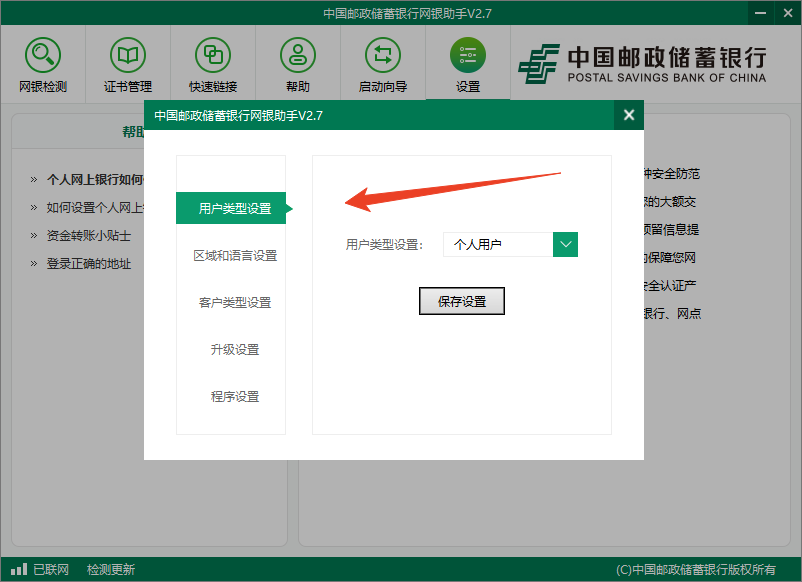Switch to 区域和语言设置 tab
802x582 pixels.
[235, 255]
